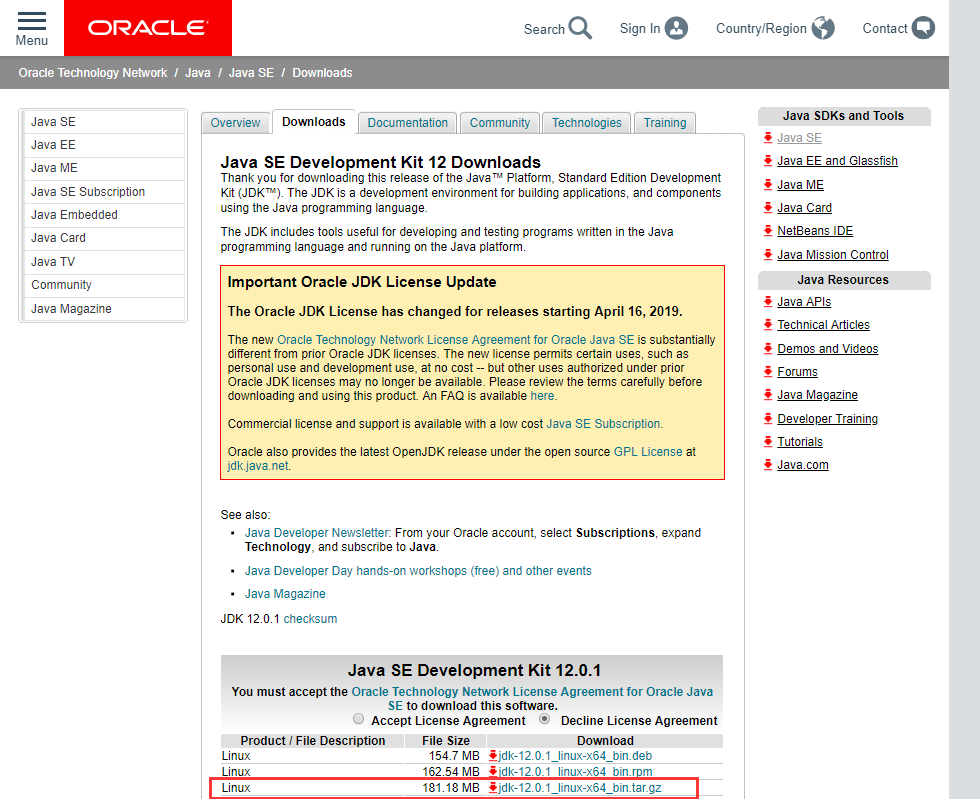This screenshot has height=799, width=980.
Task: Click the Contact chat bubble icon
Action: click(x=923, y=28)
